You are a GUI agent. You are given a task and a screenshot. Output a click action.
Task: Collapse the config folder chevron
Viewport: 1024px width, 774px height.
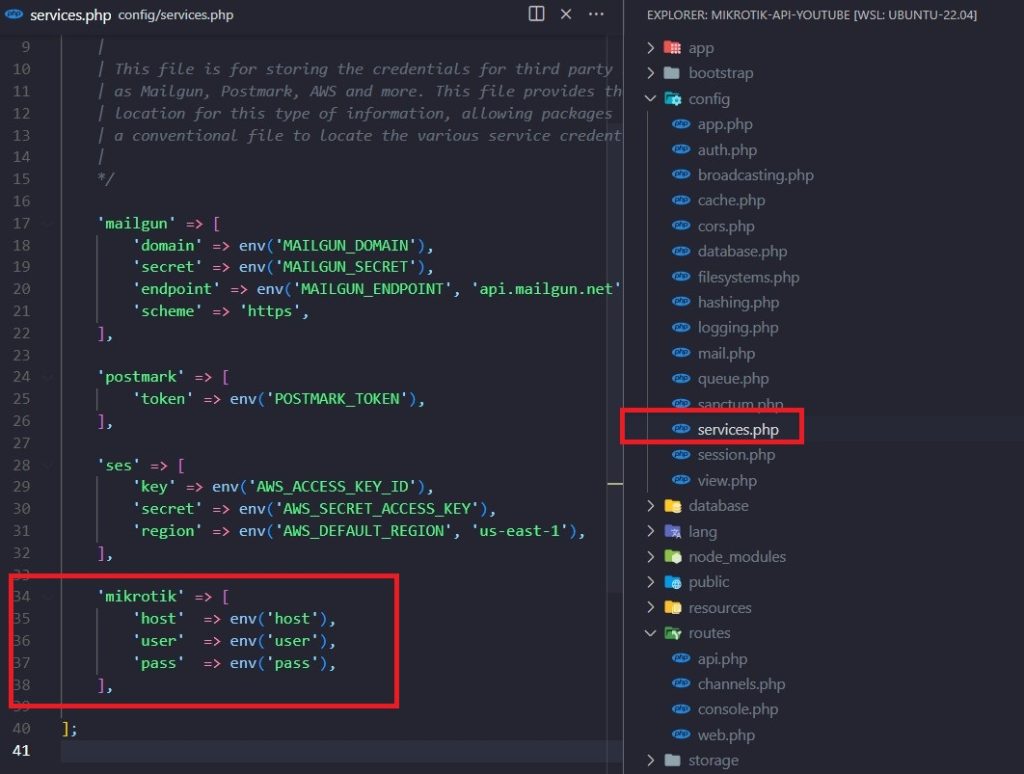click(652, 99)
